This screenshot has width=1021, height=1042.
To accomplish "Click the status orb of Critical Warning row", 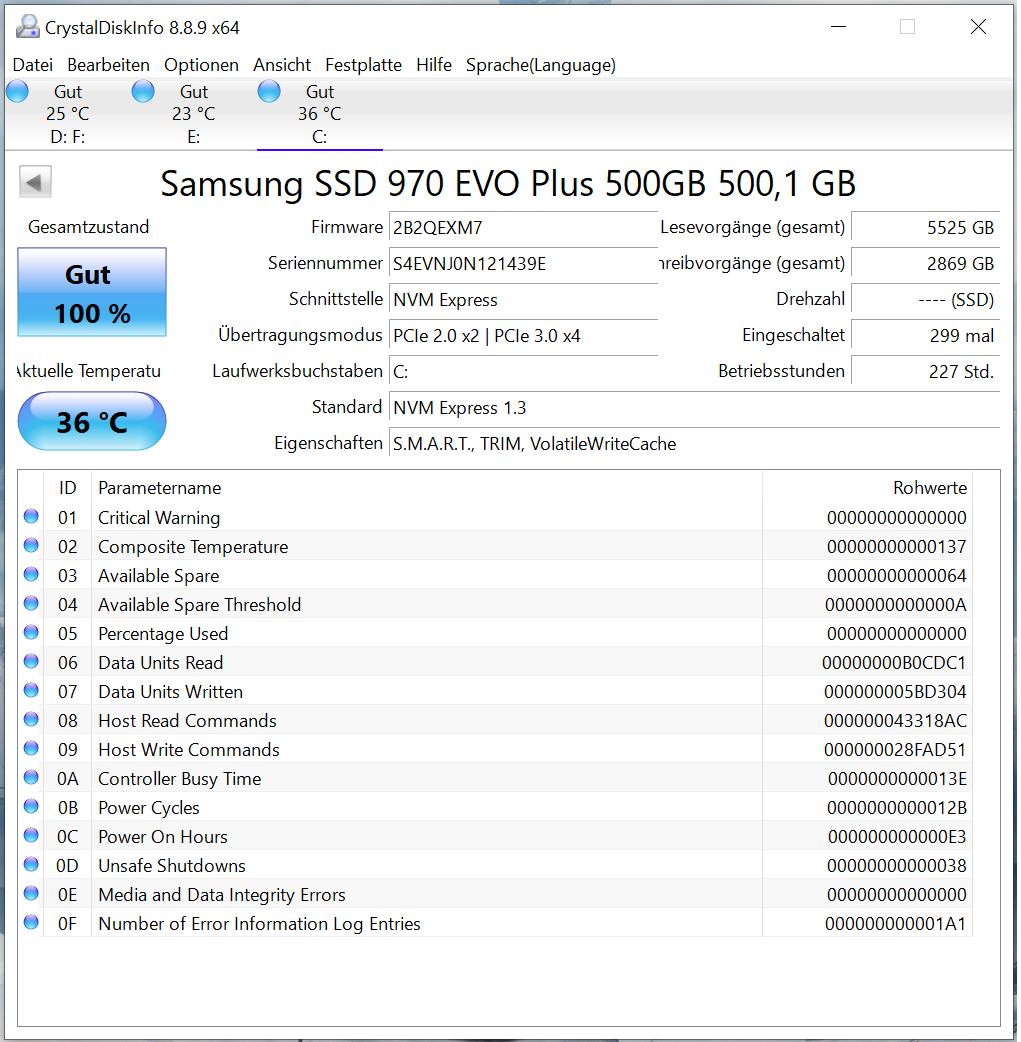I will click(31, 516).
